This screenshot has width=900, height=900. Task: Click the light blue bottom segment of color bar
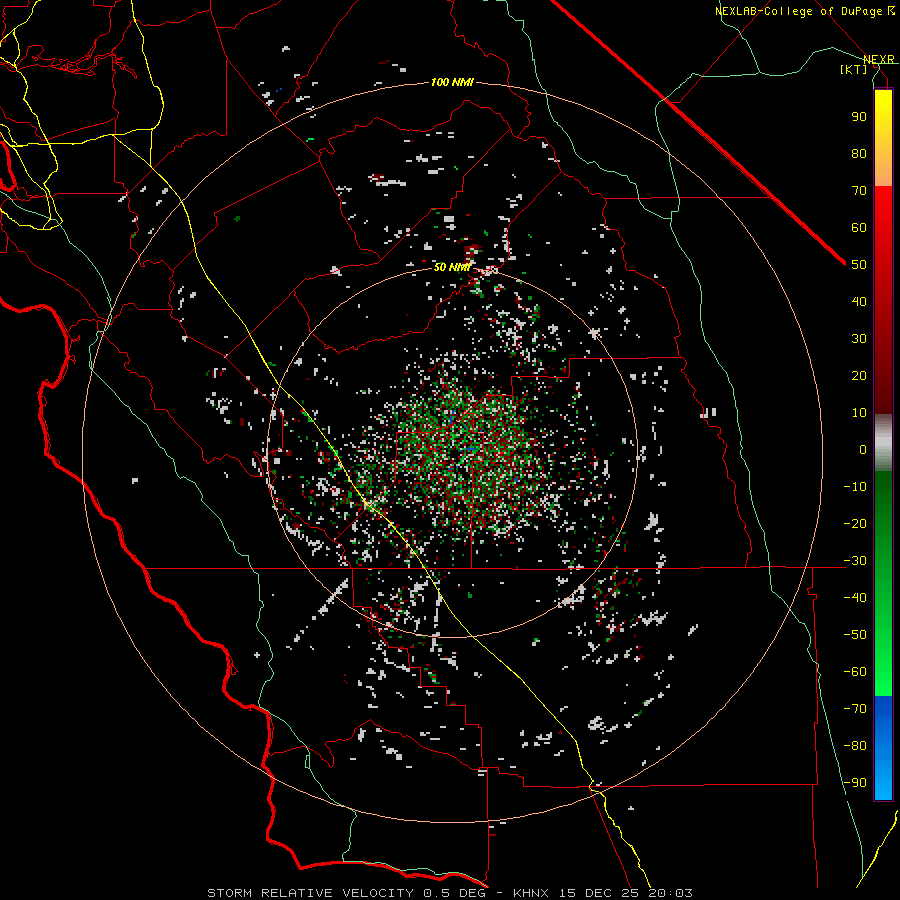tap(883, 778)
